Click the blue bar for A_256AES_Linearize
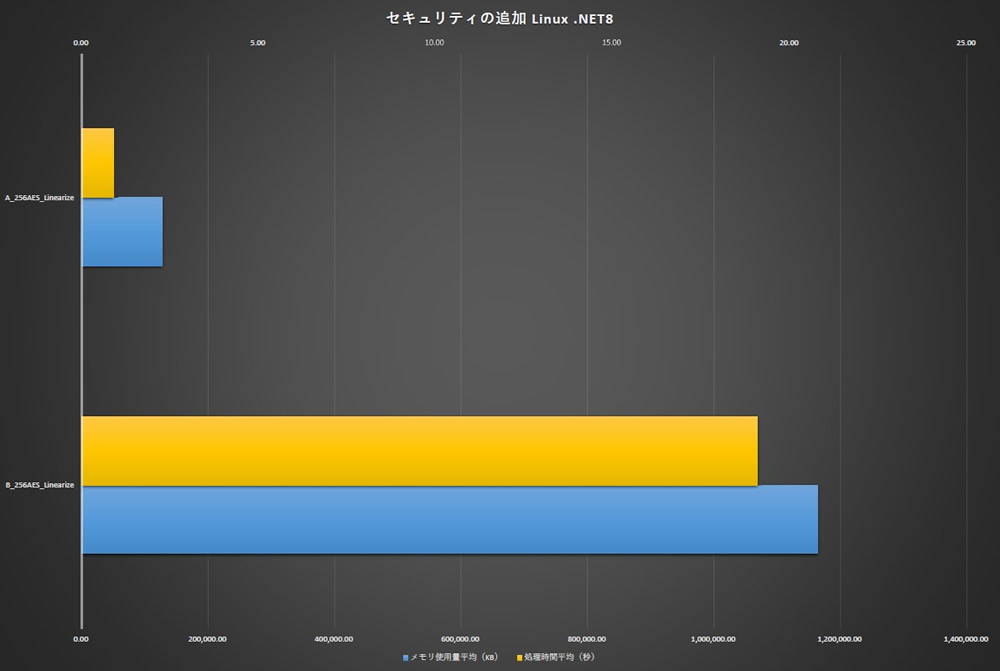The height and width of the screenshot is (671, 1000). [121, 232]
